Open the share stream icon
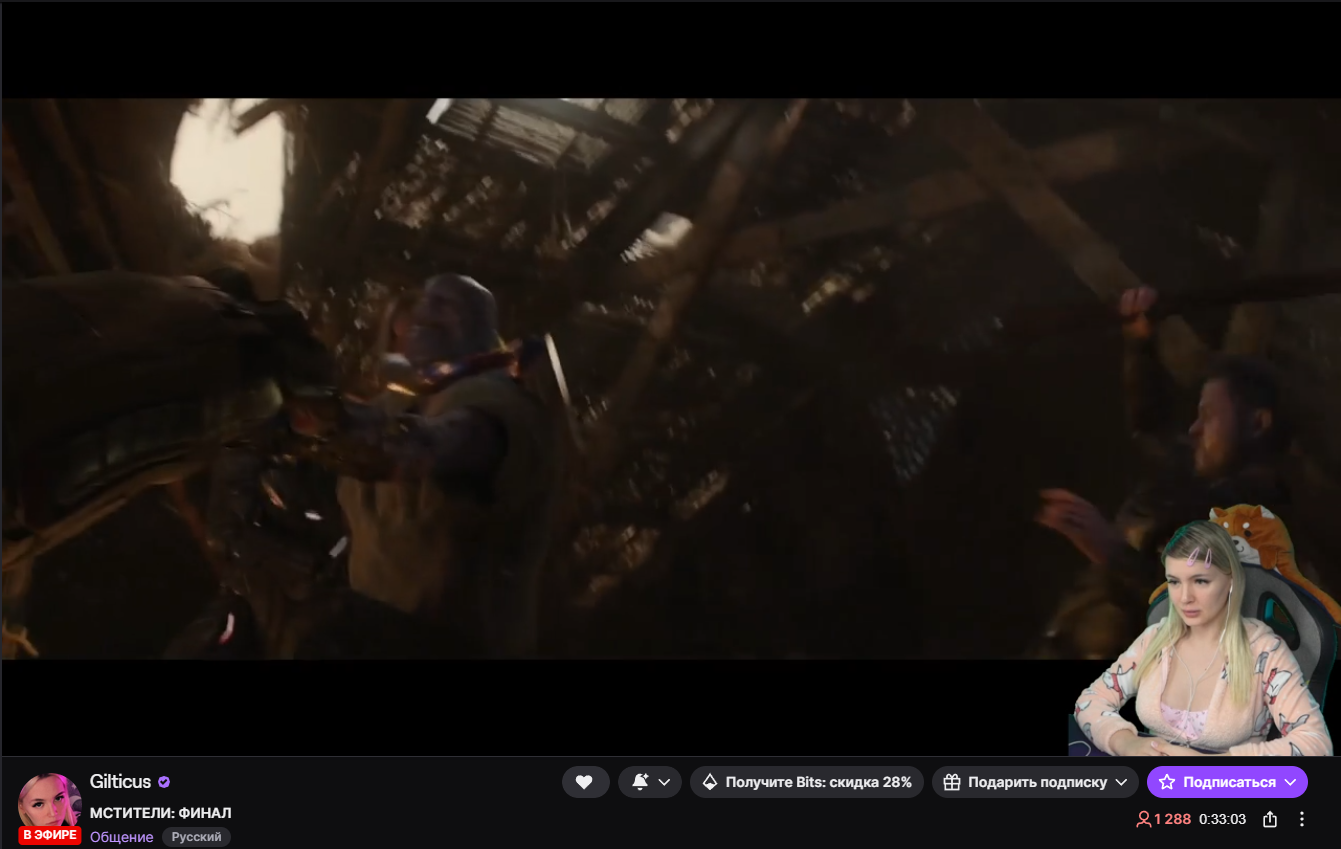 pos(1270,819)
